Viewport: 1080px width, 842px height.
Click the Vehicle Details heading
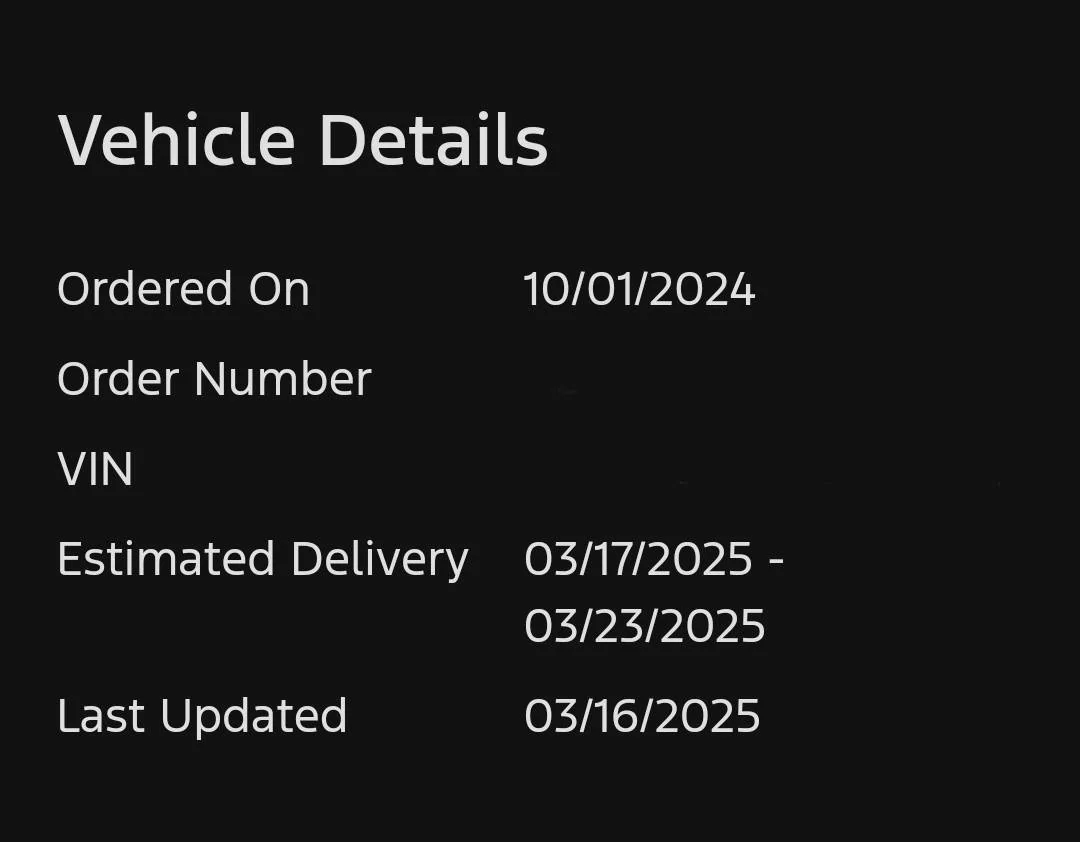(x=303, y=141)
